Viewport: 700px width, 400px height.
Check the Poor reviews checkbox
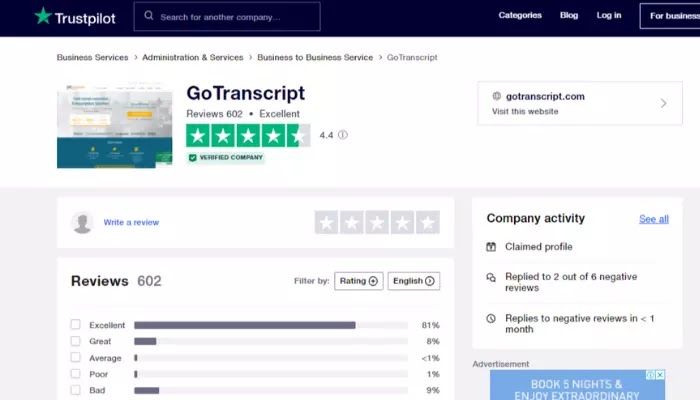point(75,374)
